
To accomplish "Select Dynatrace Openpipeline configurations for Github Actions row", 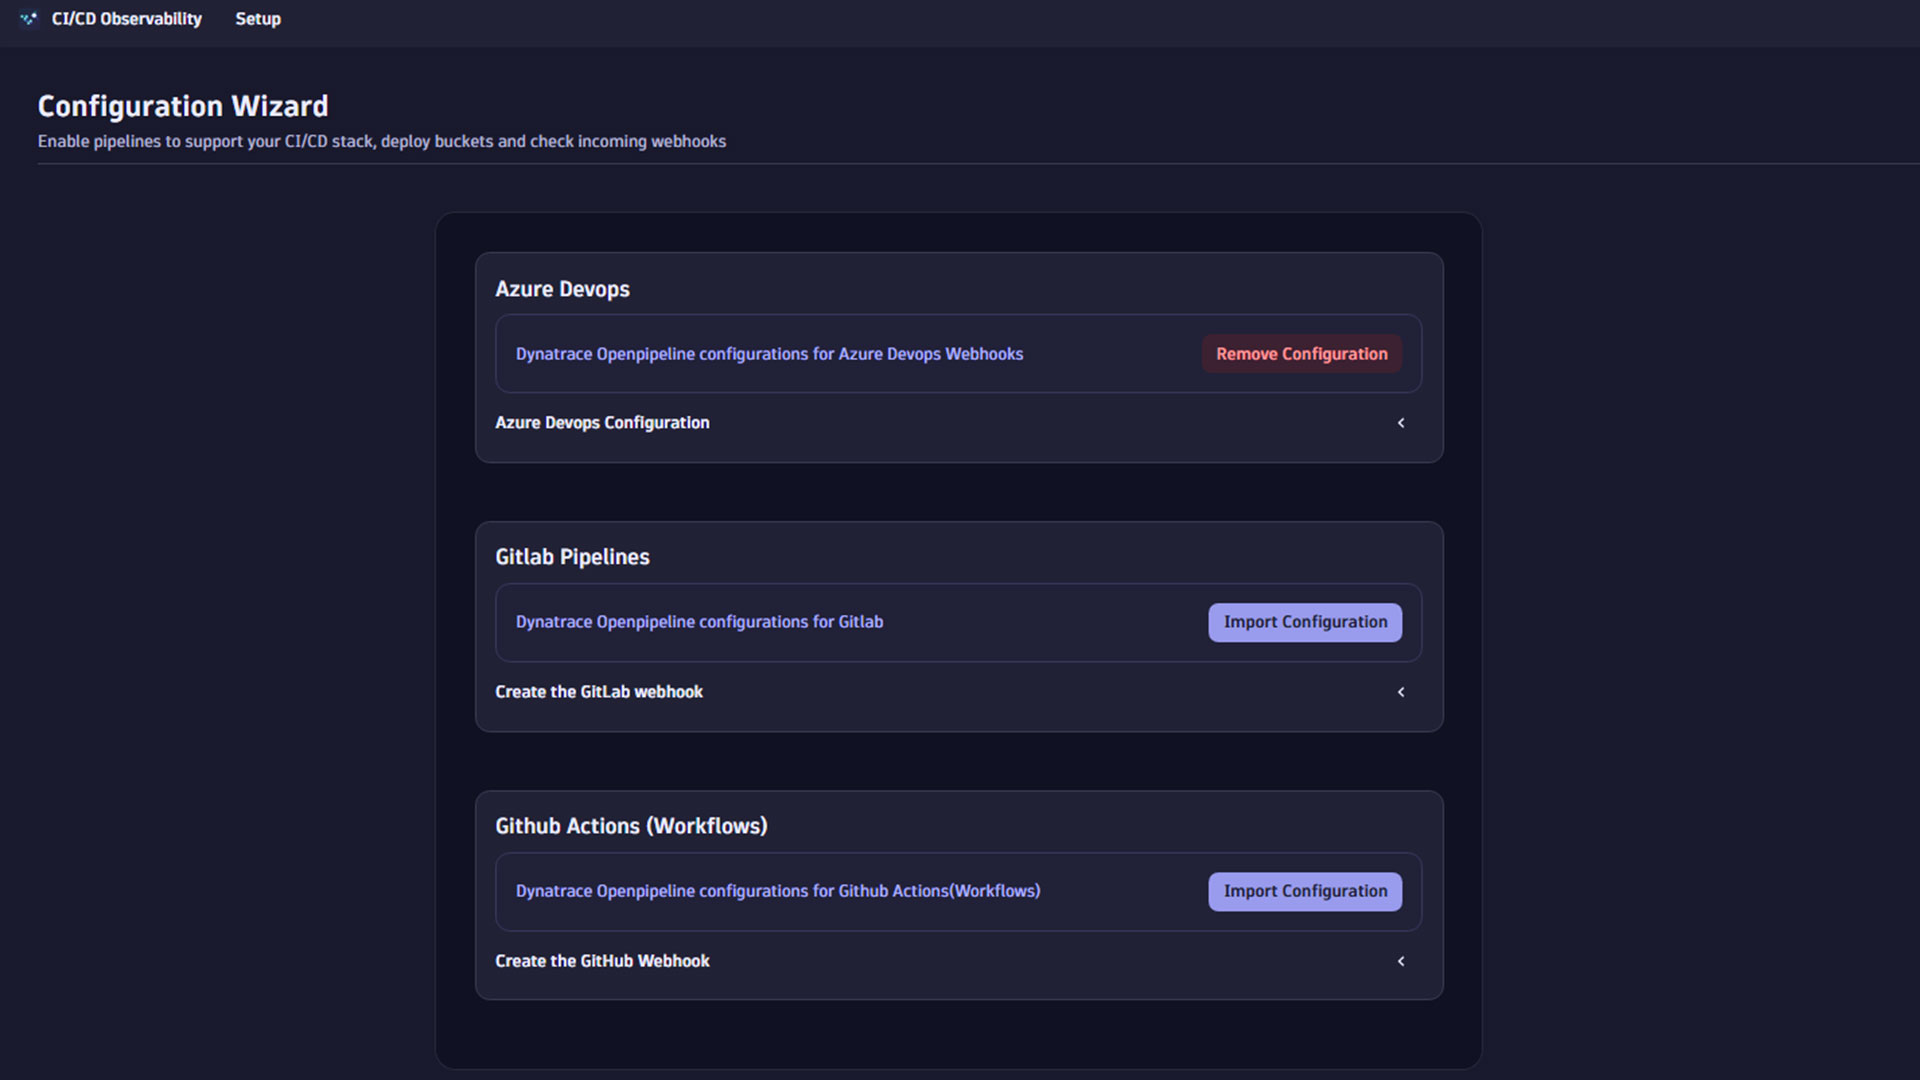I will coord(777,891).
